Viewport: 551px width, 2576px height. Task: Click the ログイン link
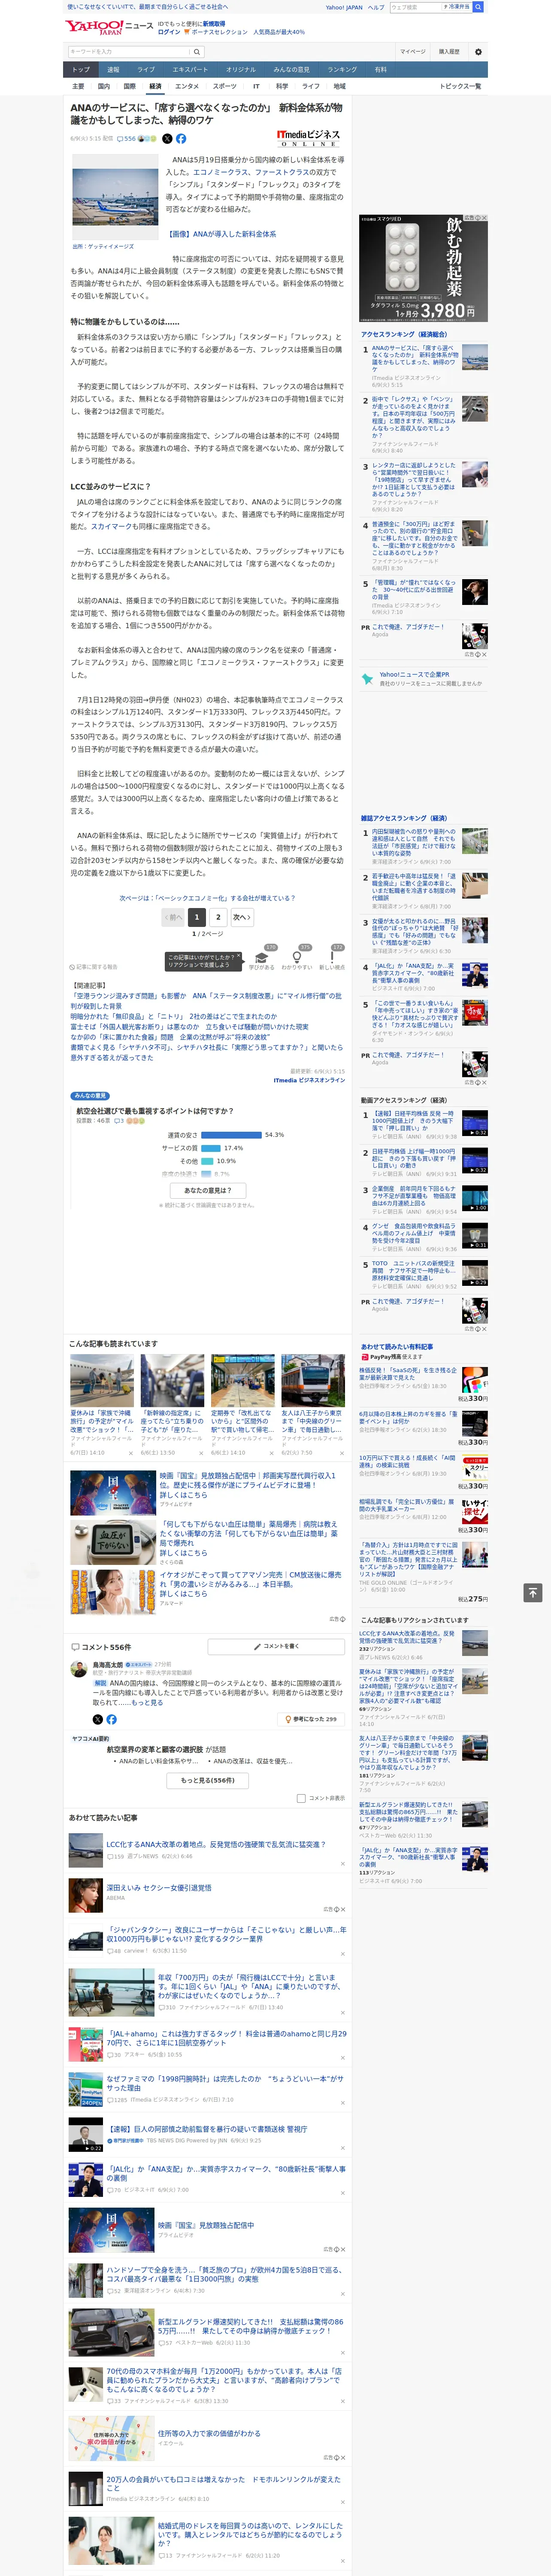click(169, 32)
